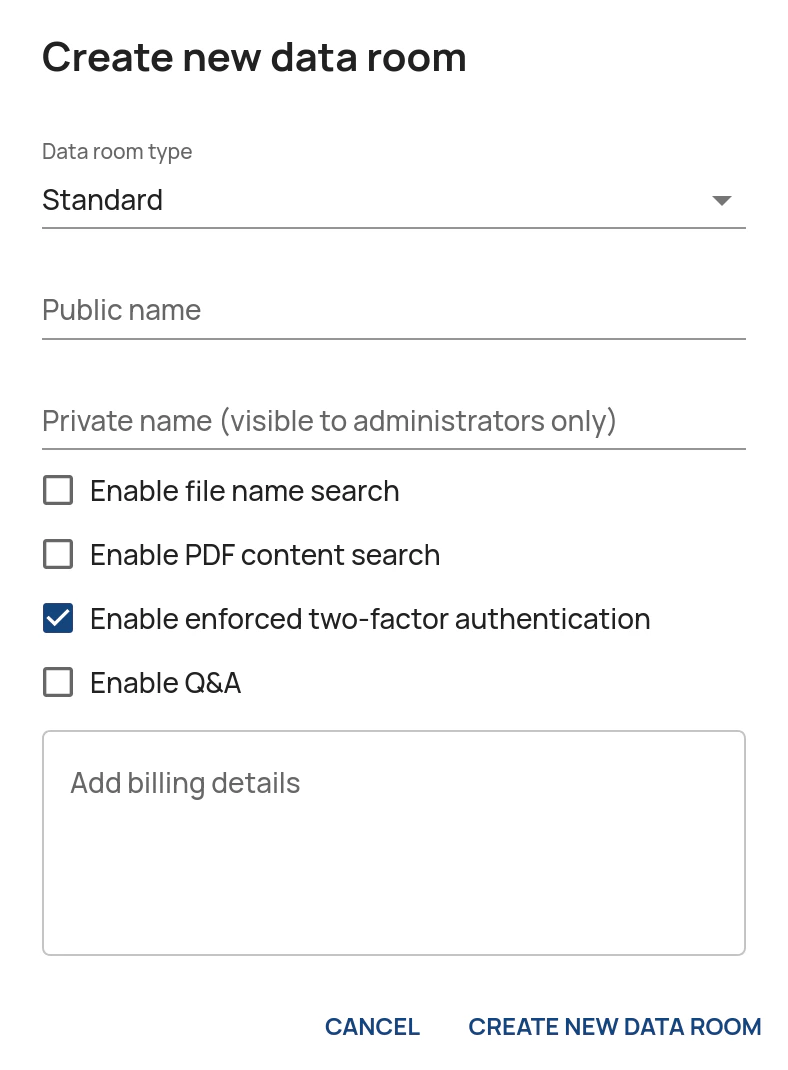Uncheck the two-factor authentication checkbox
The image size is (788, 1070).
point(58,618)
